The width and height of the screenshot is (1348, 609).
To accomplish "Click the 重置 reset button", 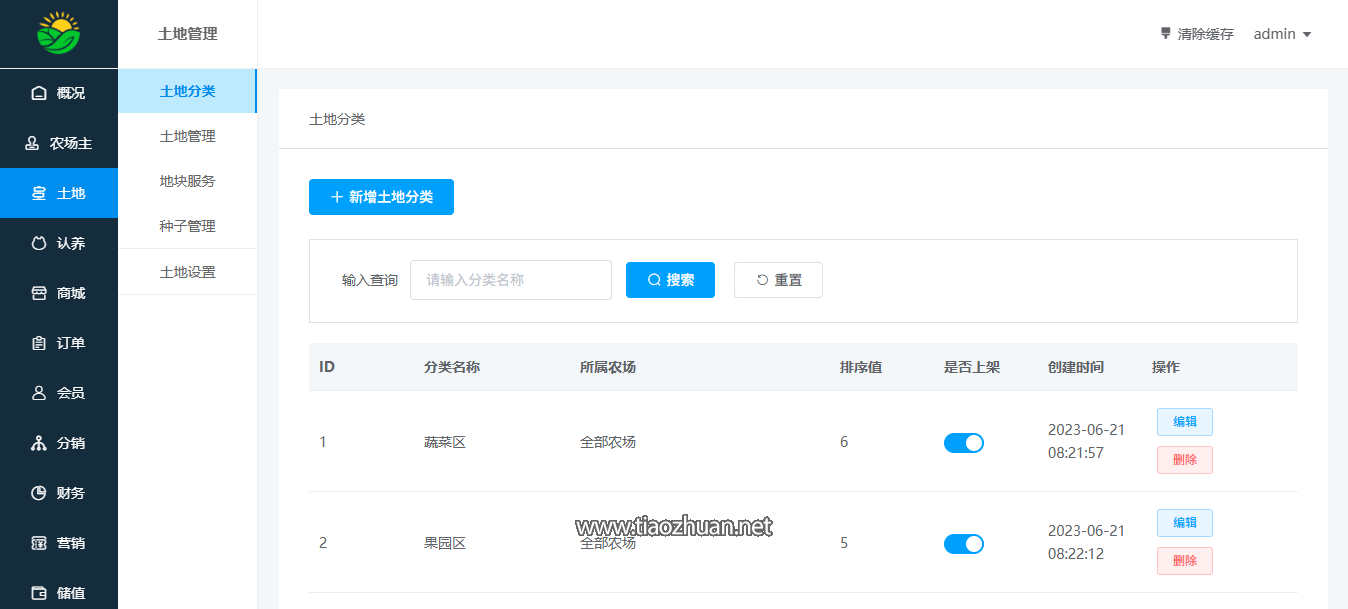I will pyautogui.click(x=778, y=280).
